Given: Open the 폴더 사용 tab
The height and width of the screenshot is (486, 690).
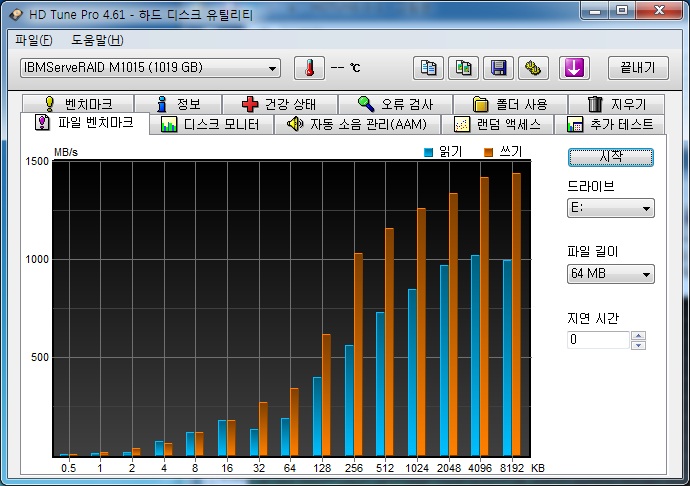Looking at the screenshot, I should tap(510, 104).
